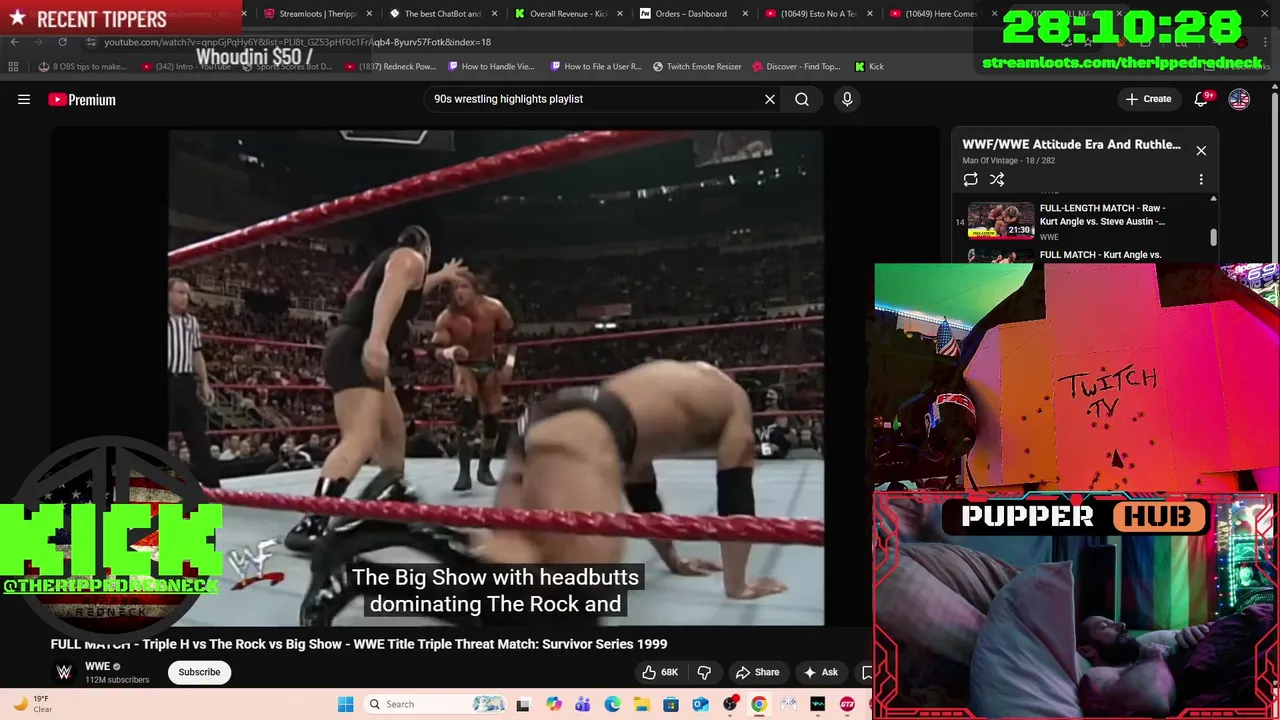Go forward in browser history
Screen dimensions: 1280x720
point(39,42)
